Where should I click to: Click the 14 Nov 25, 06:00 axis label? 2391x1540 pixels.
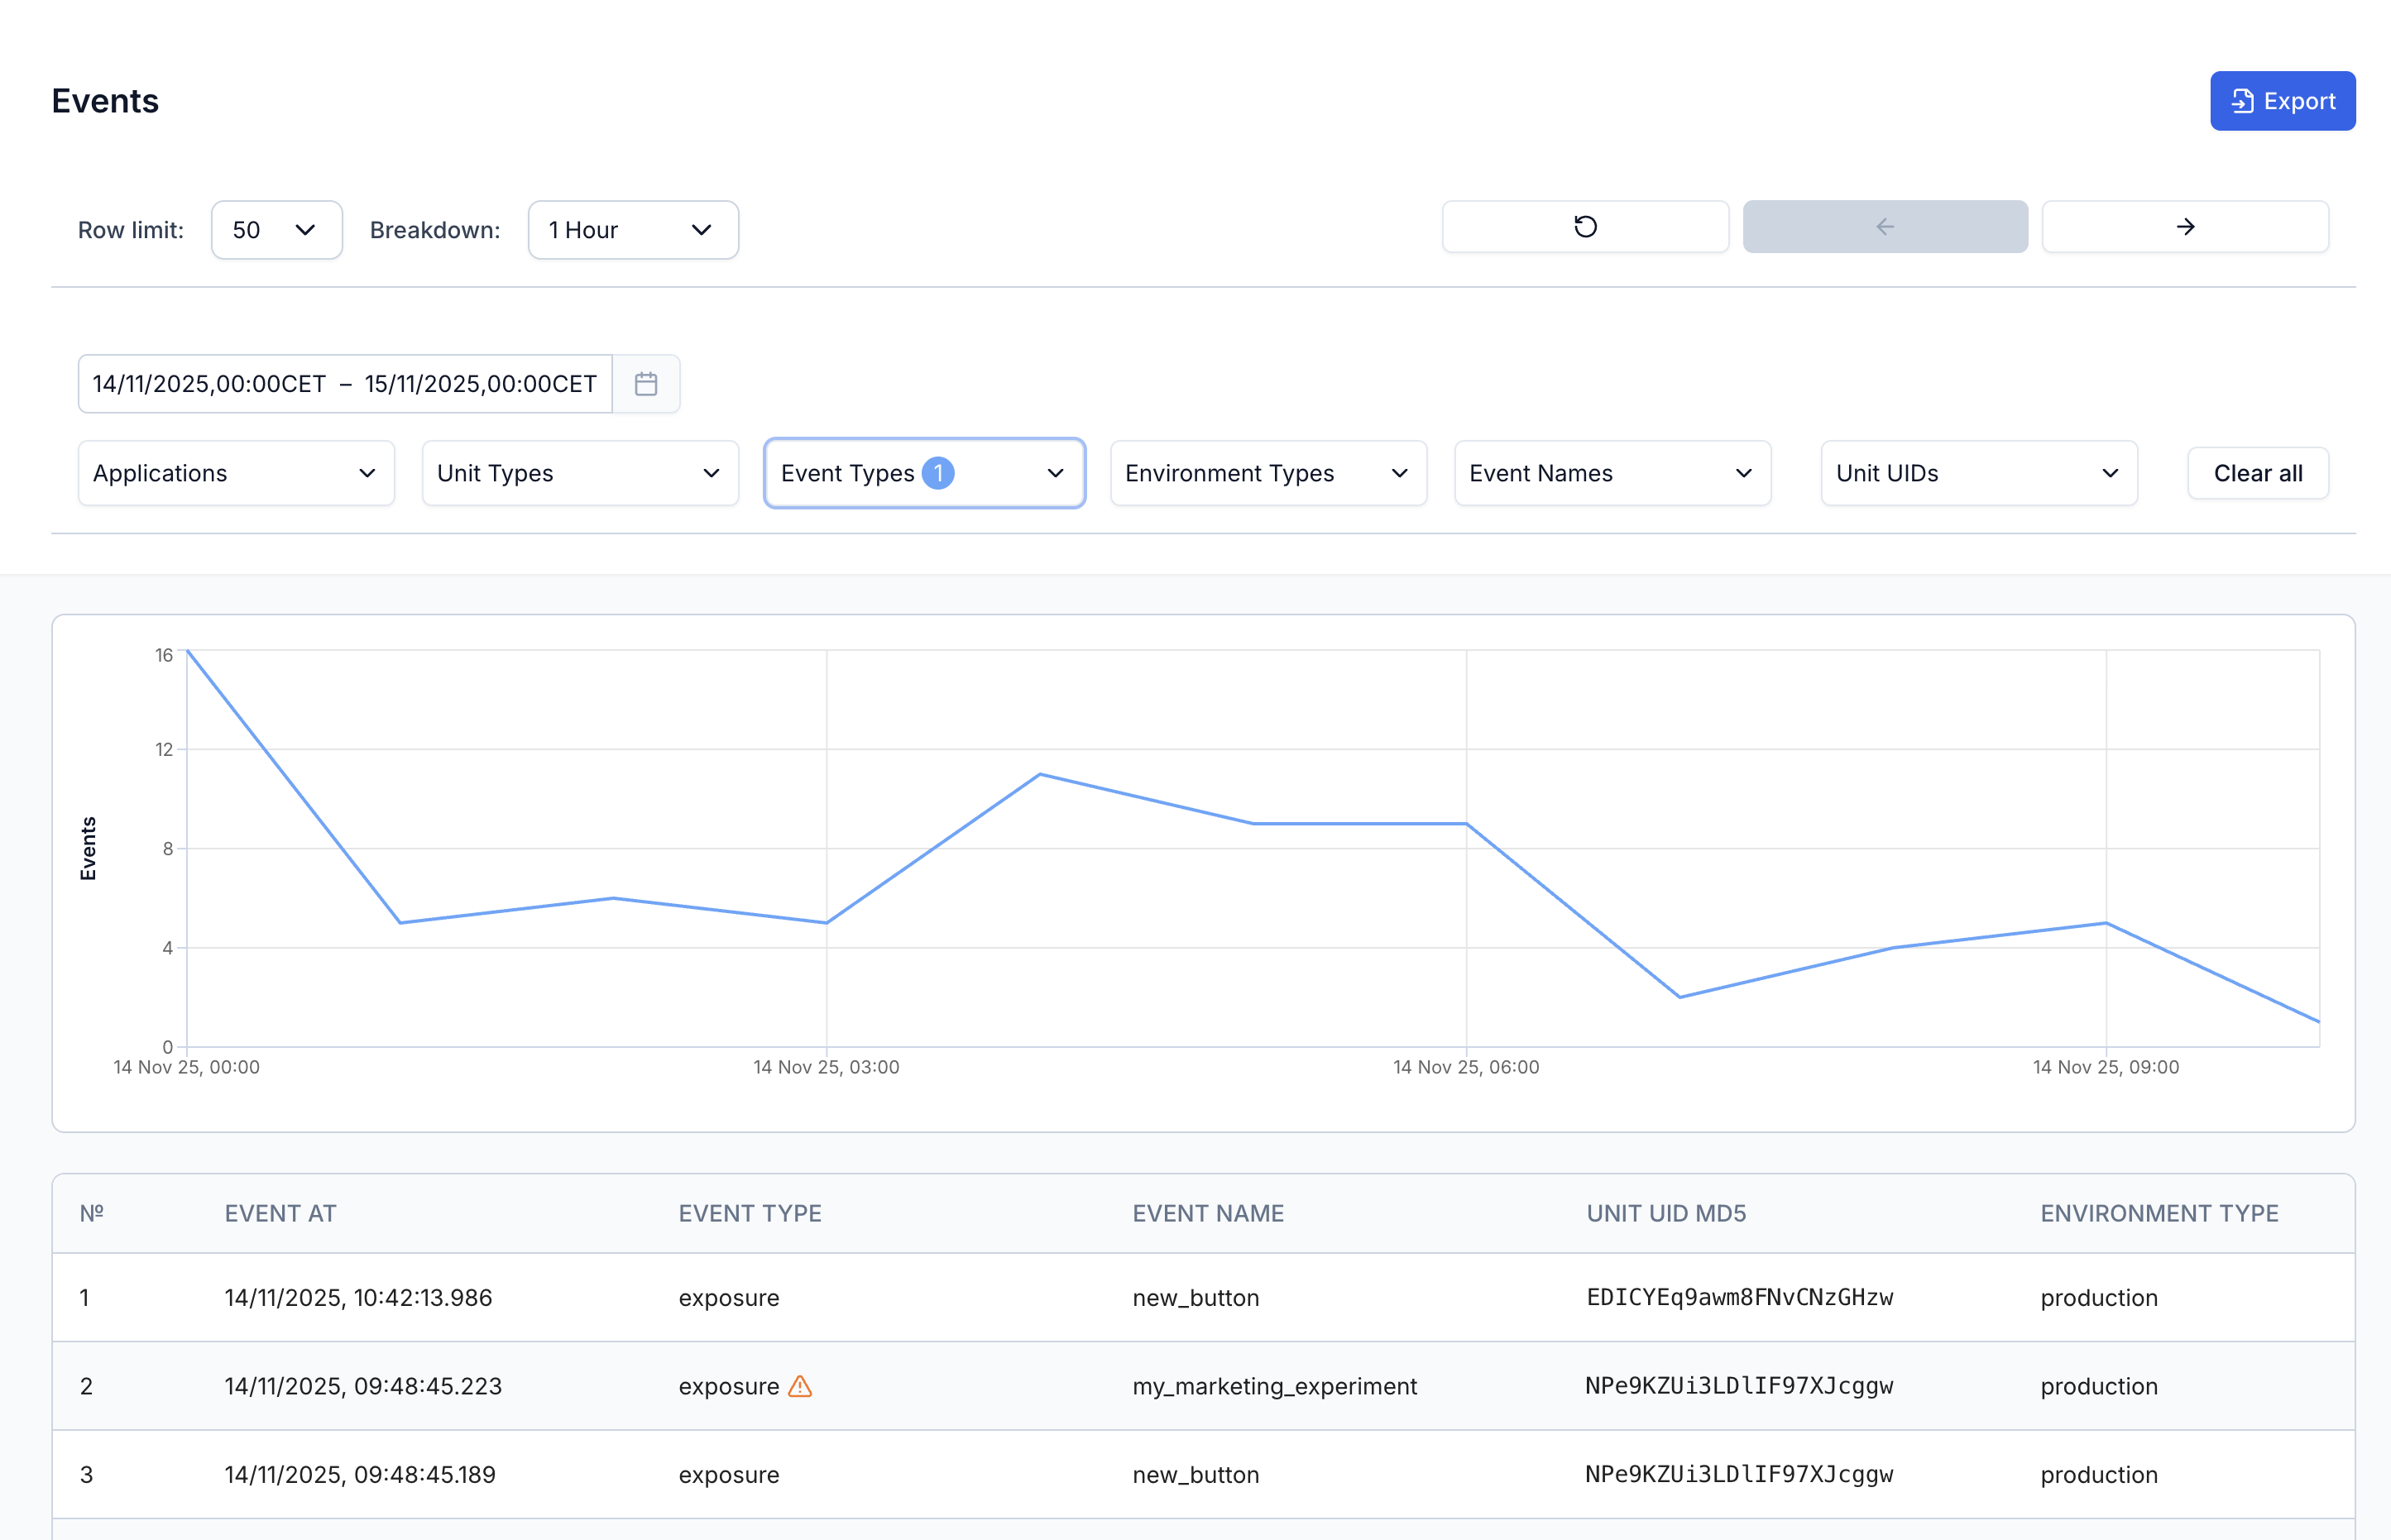point(1466,1067)
